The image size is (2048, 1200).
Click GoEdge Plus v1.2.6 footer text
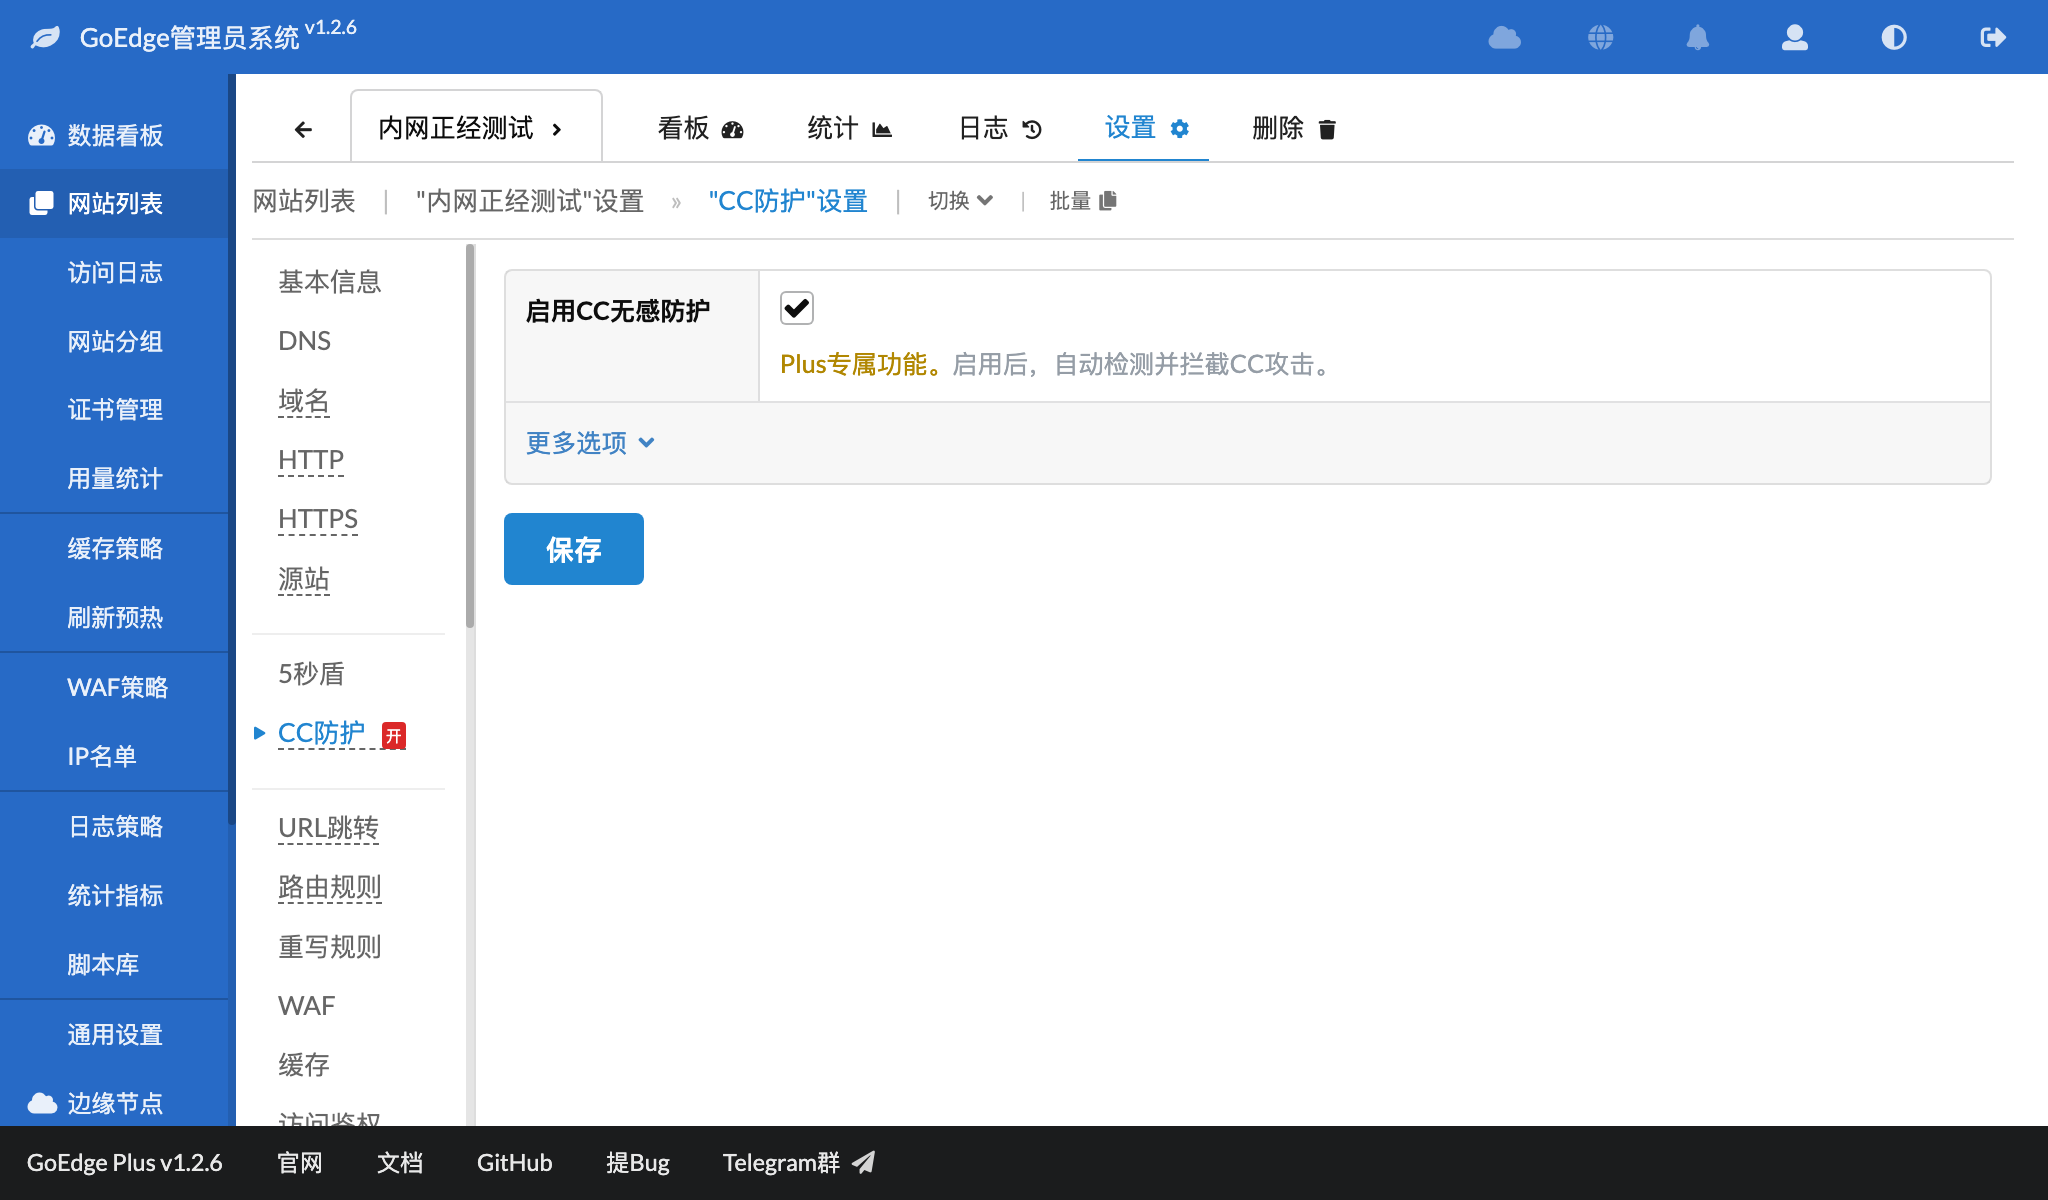[125, 1163]
